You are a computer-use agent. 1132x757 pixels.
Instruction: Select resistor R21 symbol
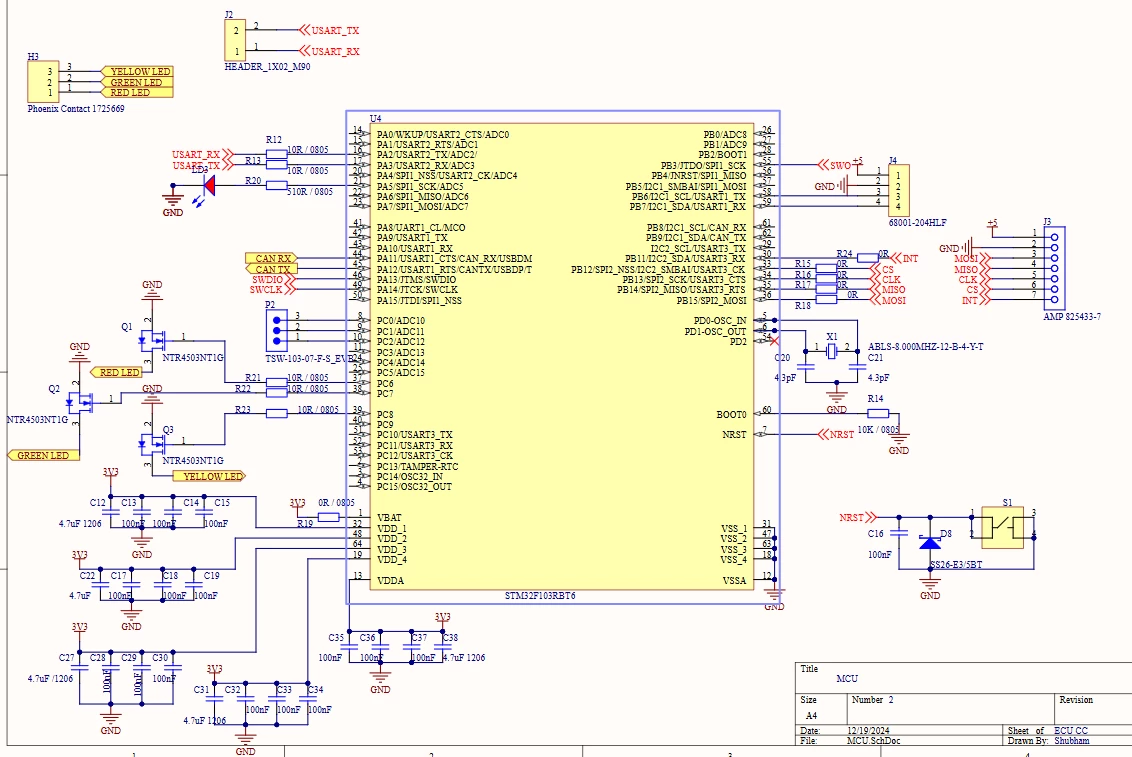pos(277,382)
